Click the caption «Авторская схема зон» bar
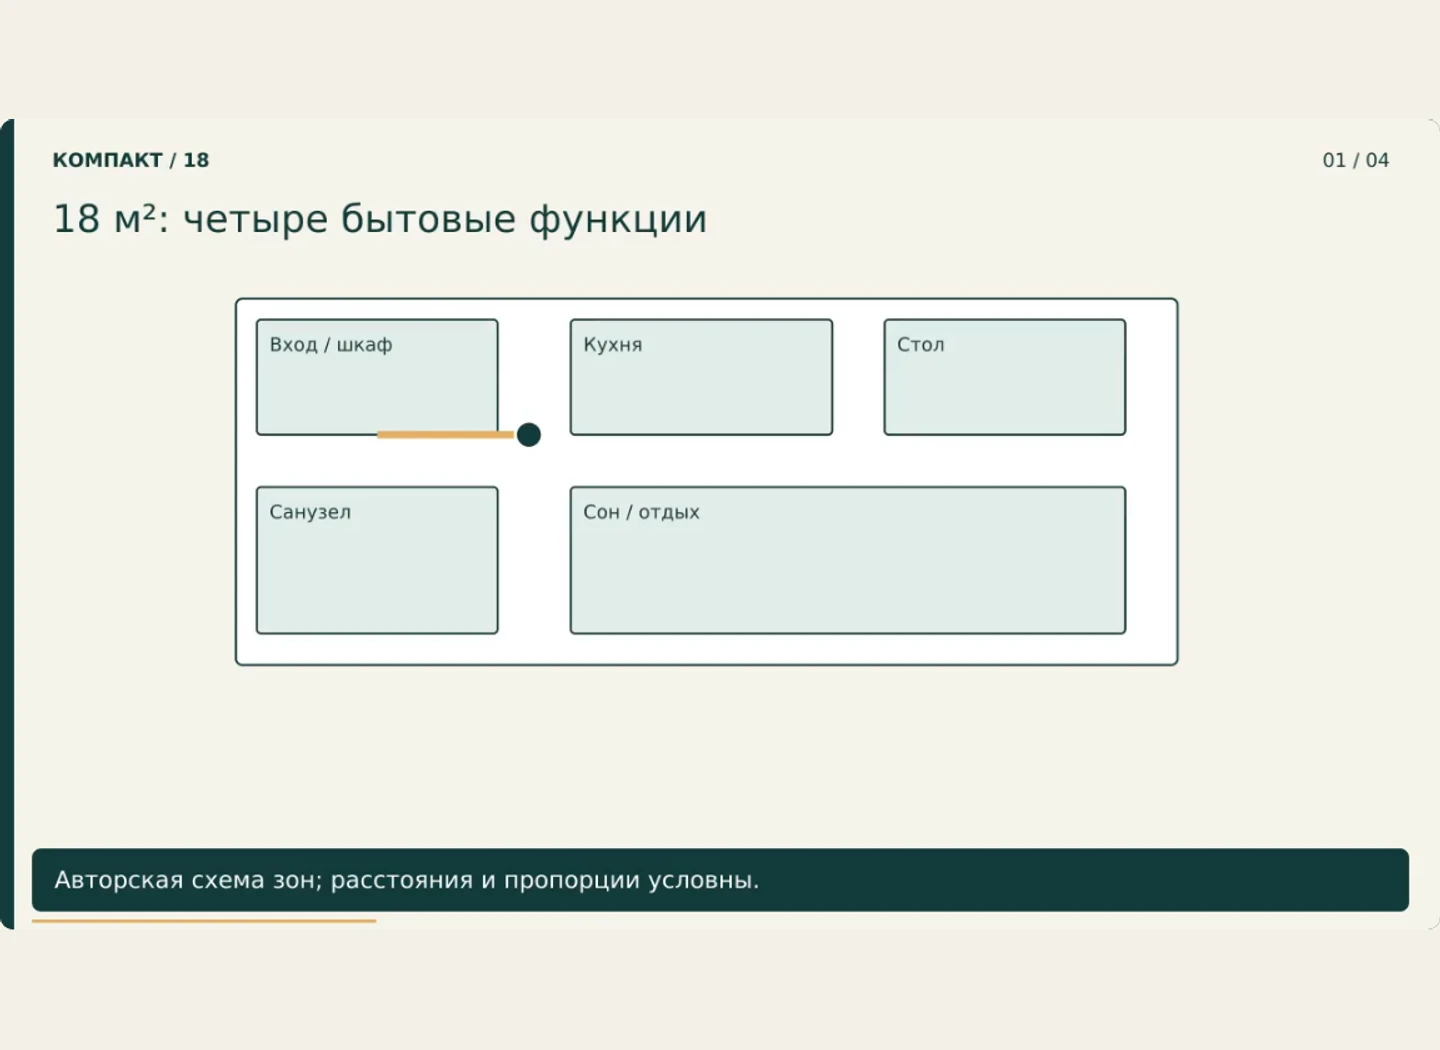Screen dimensions: 1440x1050 [720, 880]
